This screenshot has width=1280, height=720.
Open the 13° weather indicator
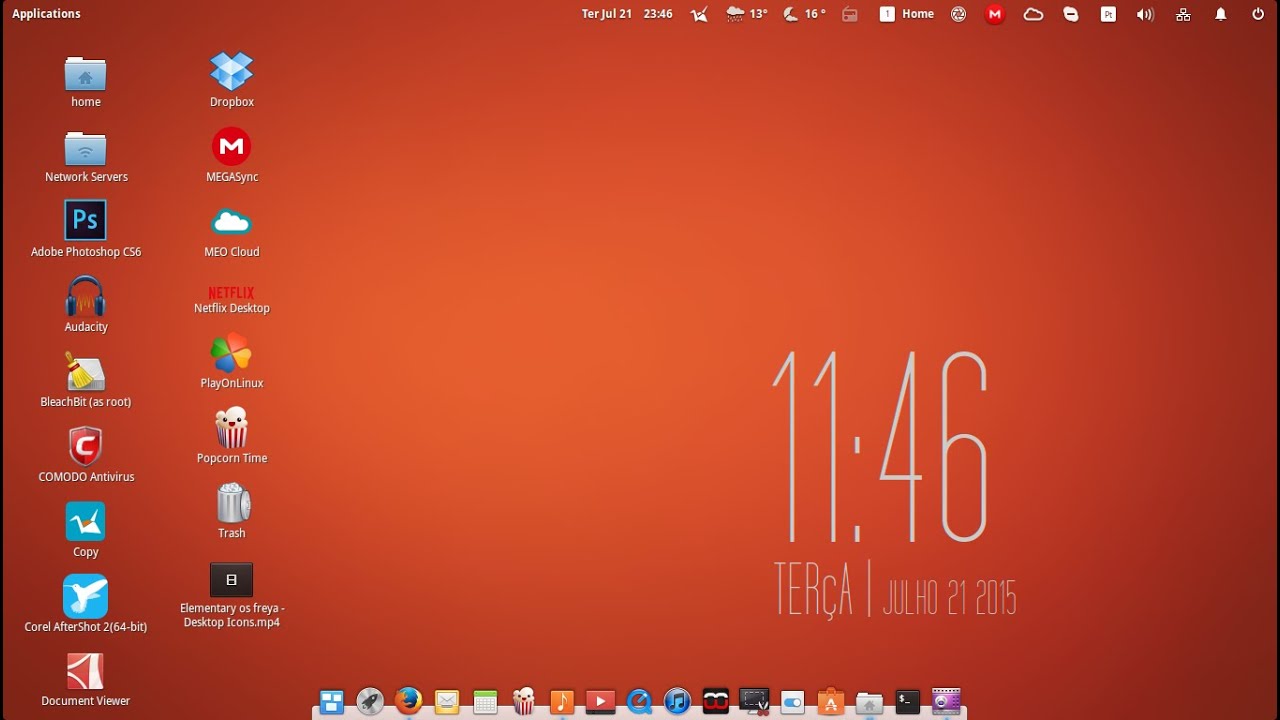pos(747,14)
